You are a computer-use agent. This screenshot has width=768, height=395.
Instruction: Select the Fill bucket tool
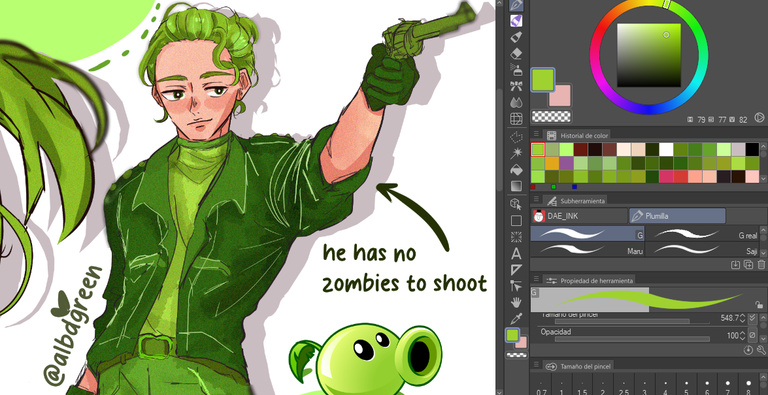click(516, 170)
